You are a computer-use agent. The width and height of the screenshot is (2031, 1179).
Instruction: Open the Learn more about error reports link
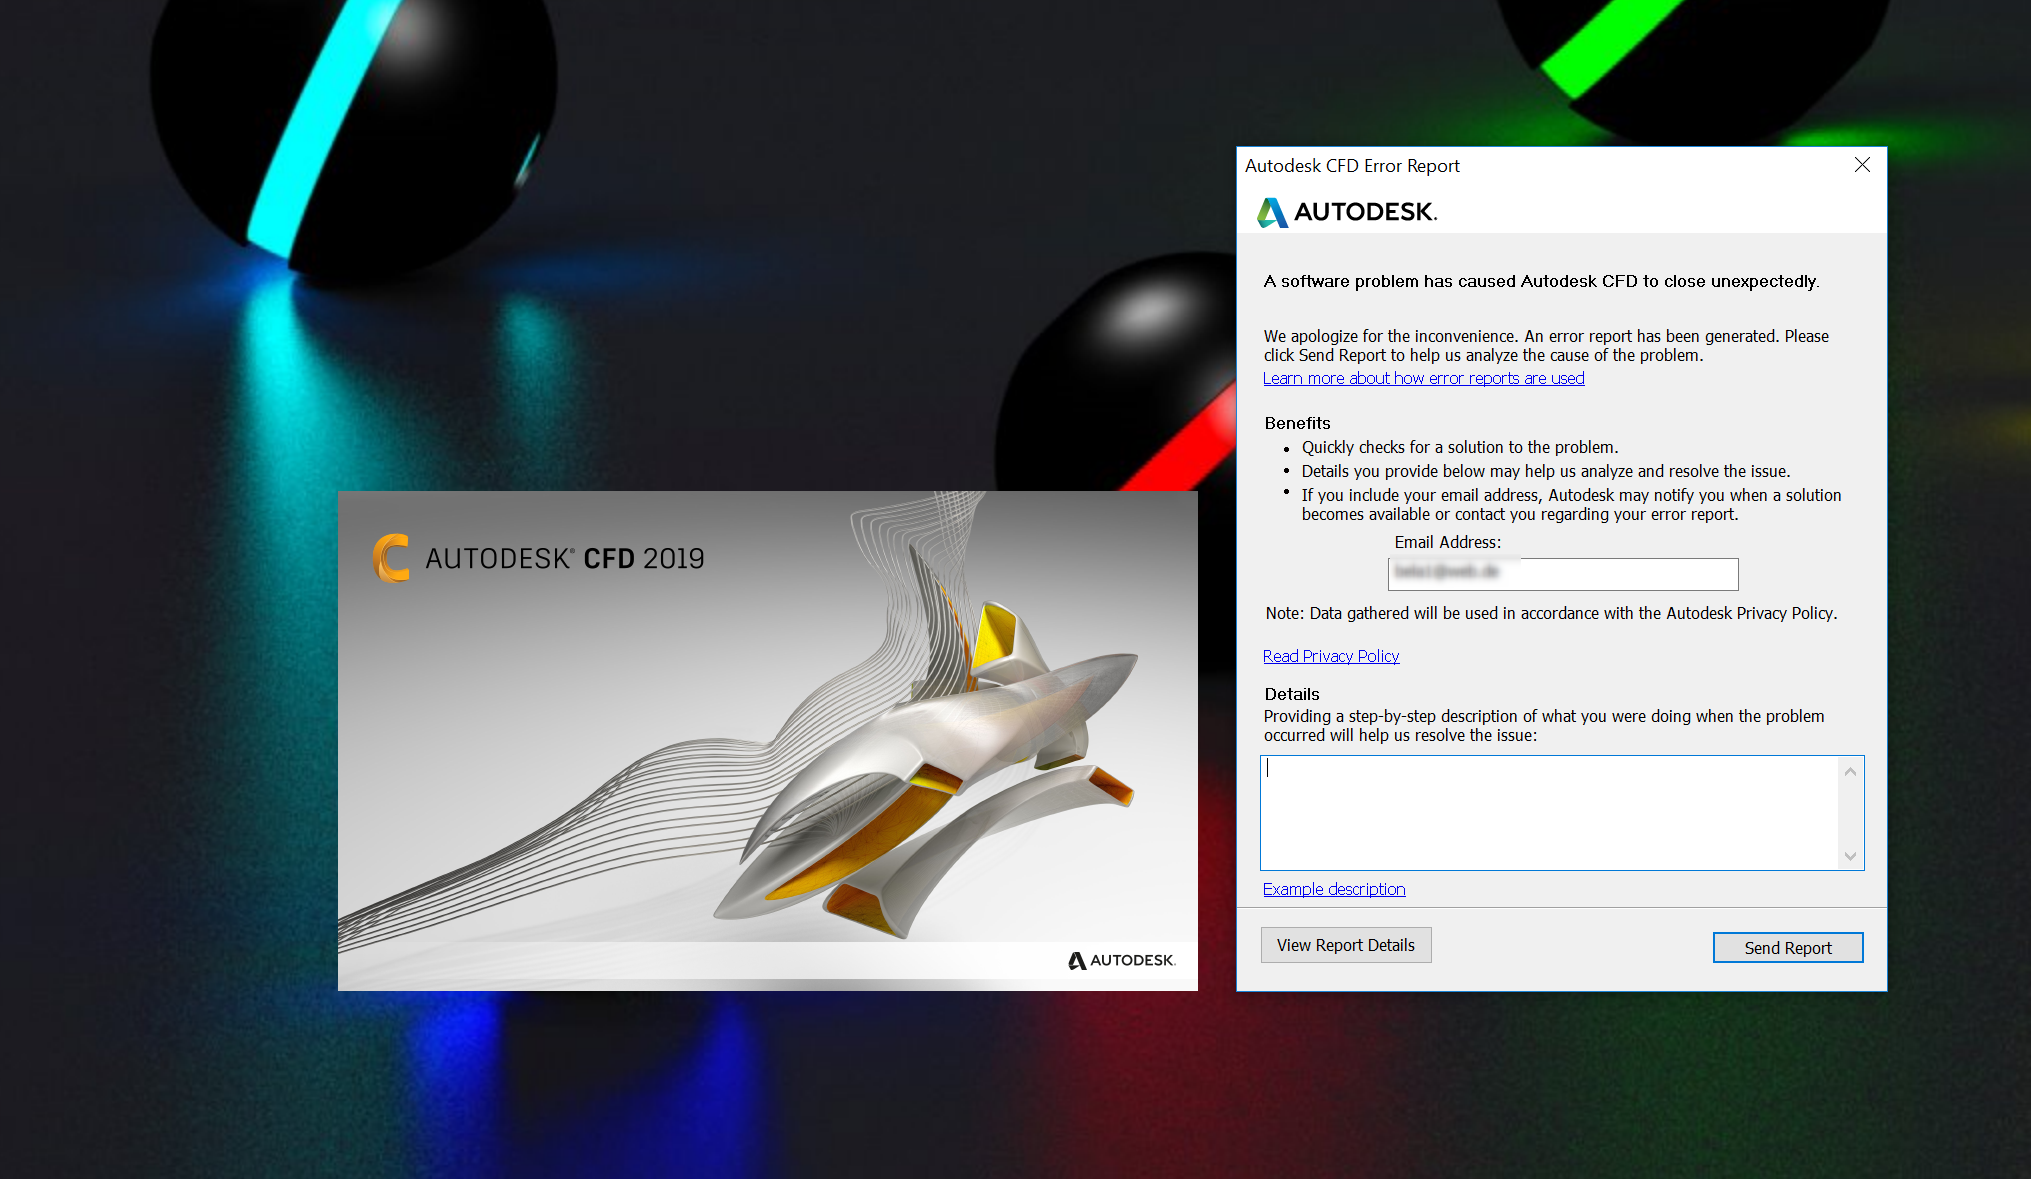click(x=1423, y=378)
